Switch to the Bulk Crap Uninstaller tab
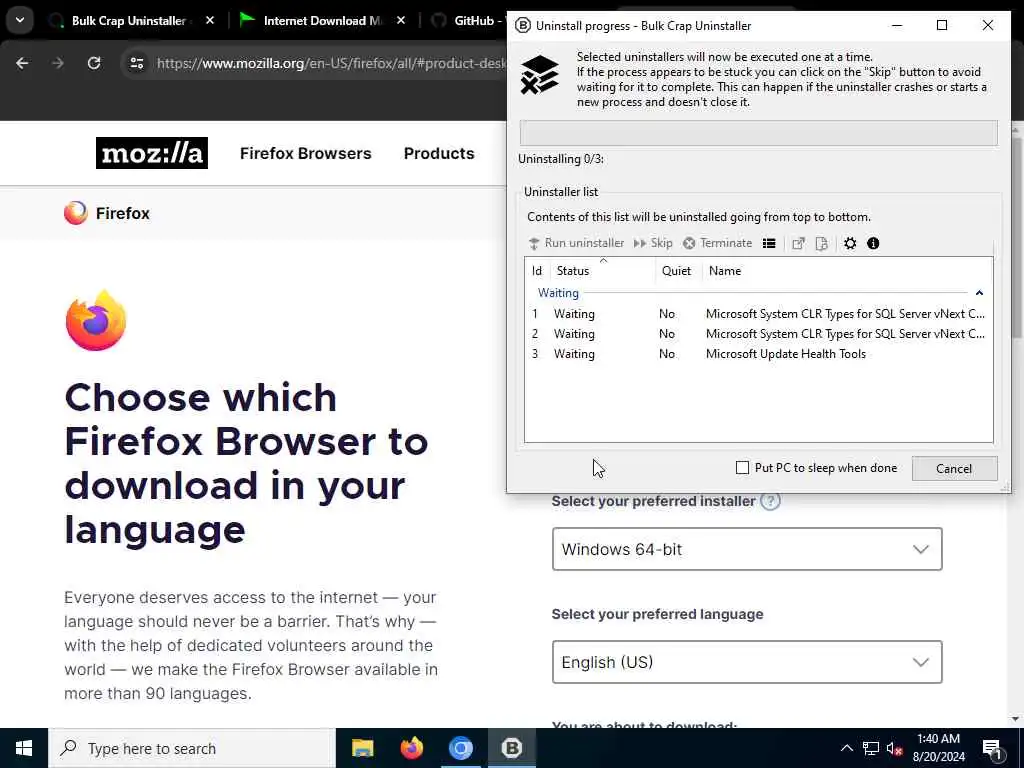Viewport: 1024px width, 768px height. (x=127, y=21)
